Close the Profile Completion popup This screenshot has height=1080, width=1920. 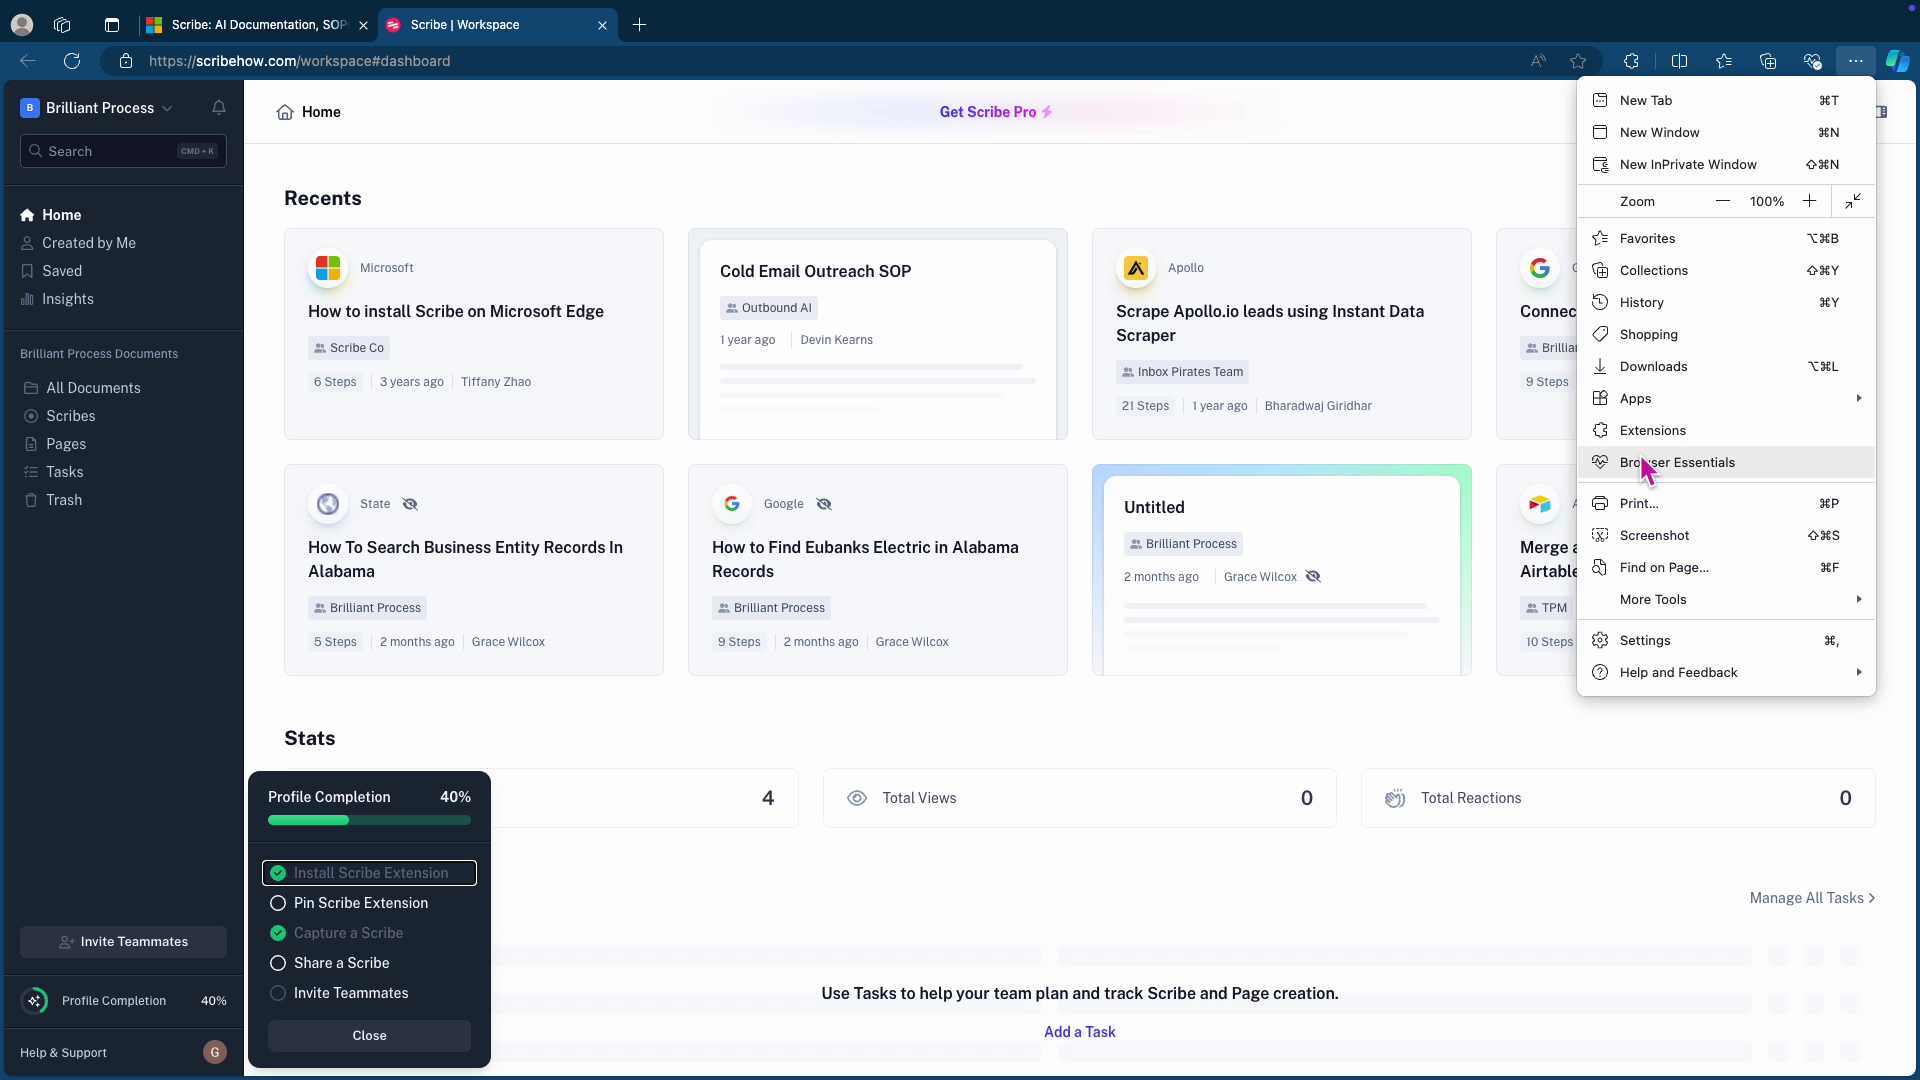pos(369,1035)
